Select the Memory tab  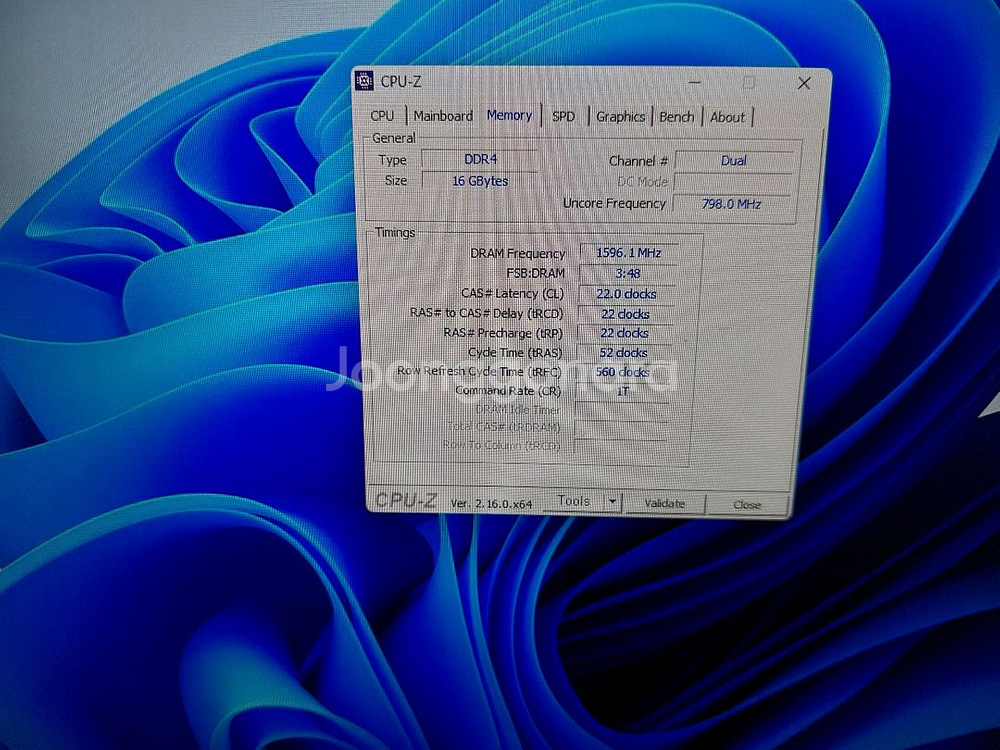pyautogui.click(x=509, y=115)
